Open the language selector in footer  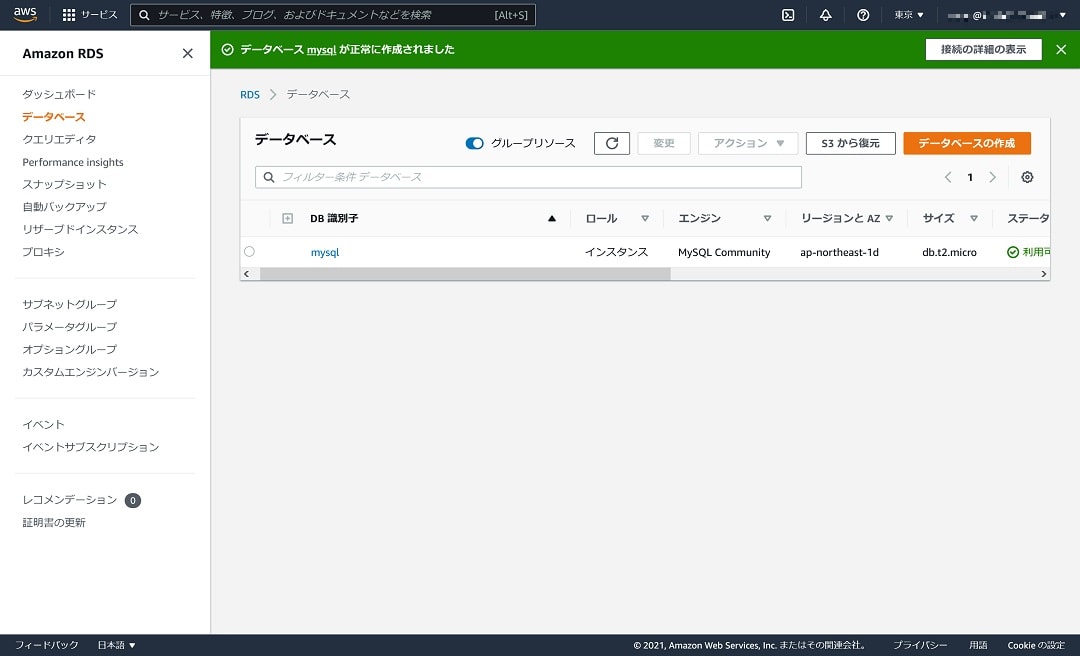click(116, 645)
